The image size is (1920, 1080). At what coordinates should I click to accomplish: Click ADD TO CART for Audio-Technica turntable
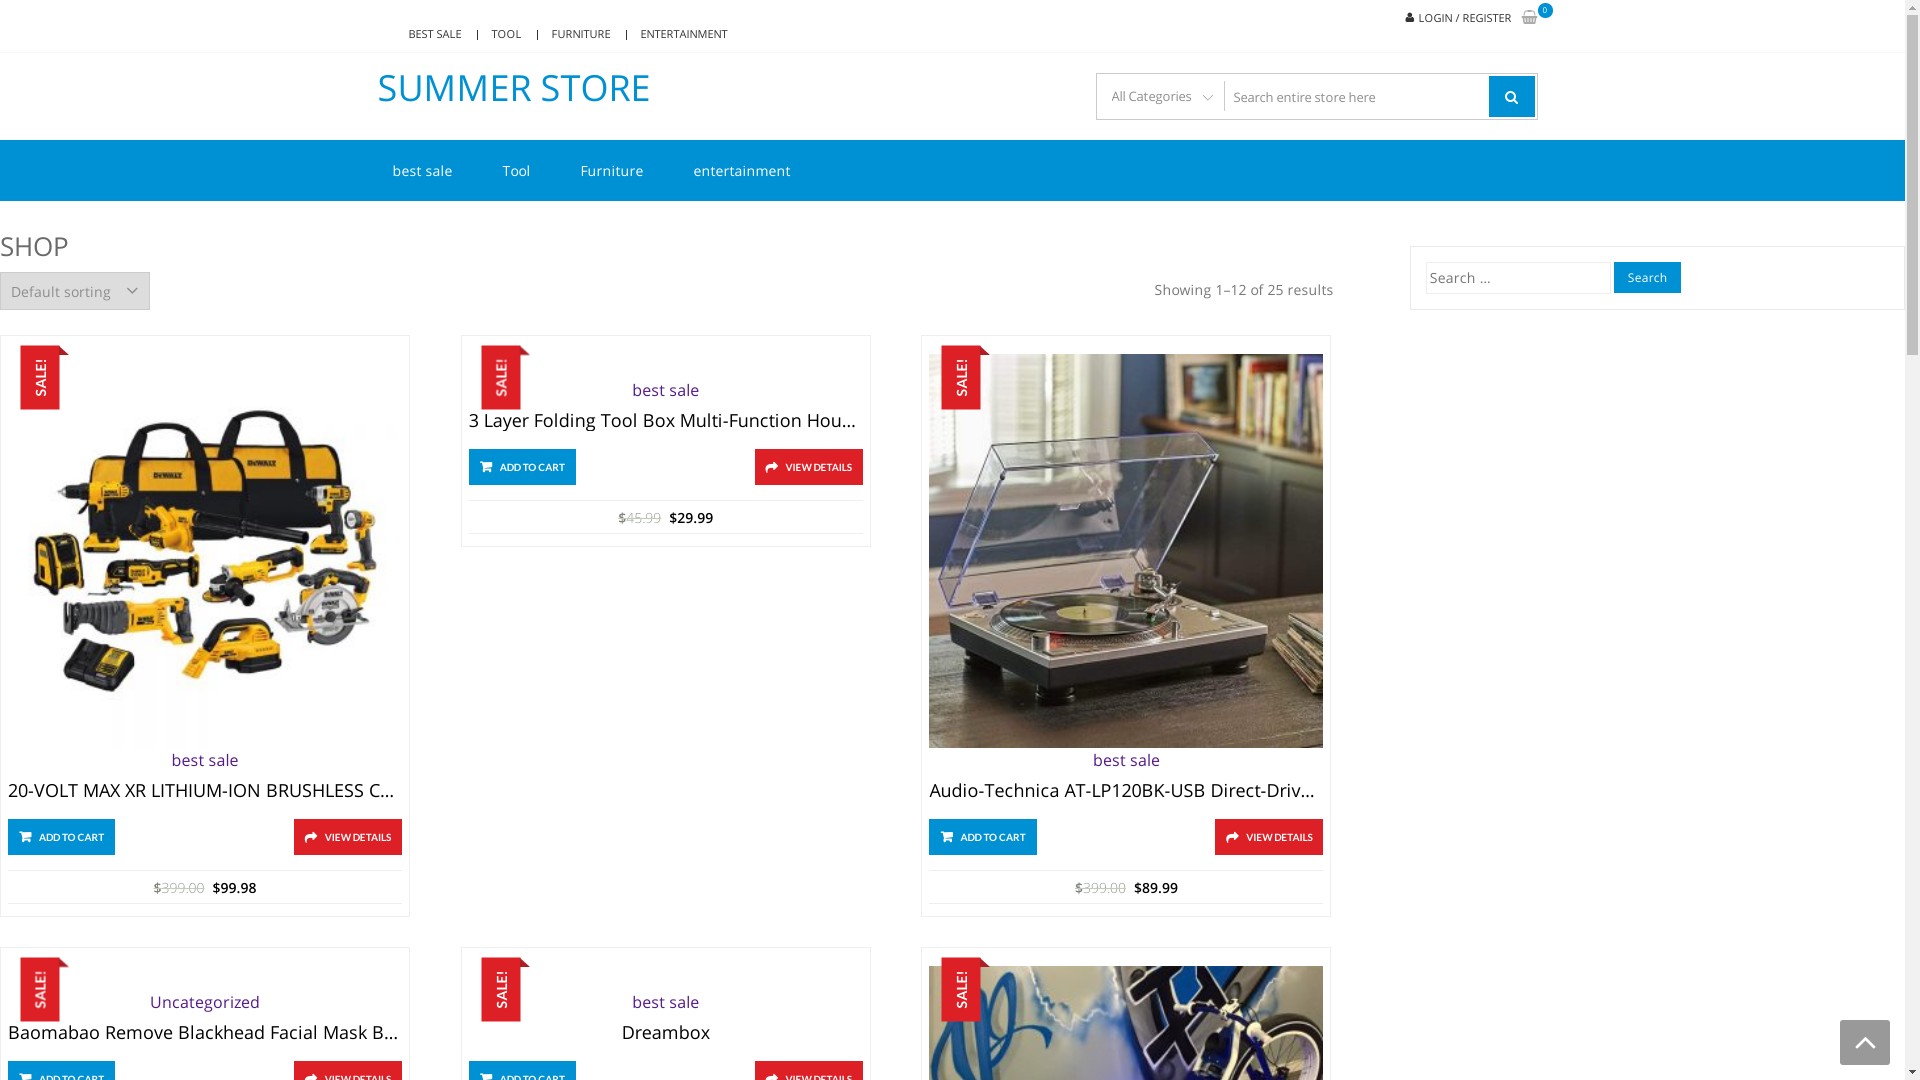pos(982,836)
